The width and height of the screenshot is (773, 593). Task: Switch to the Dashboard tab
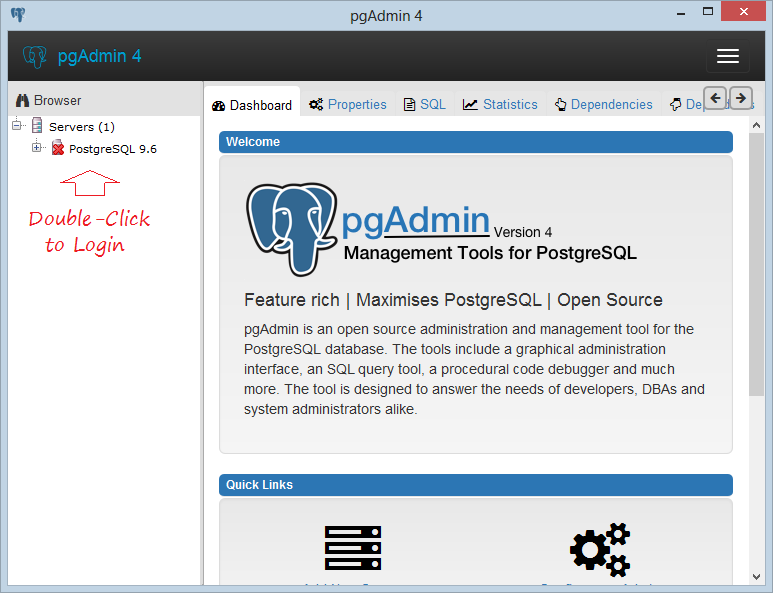252,105
